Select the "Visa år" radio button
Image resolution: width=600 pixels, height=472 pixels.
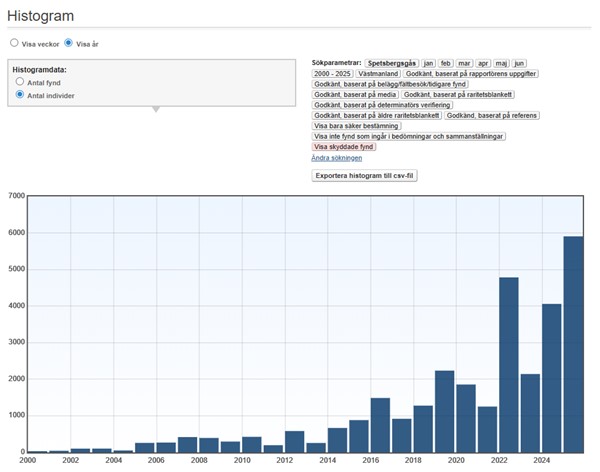point(69,43)
